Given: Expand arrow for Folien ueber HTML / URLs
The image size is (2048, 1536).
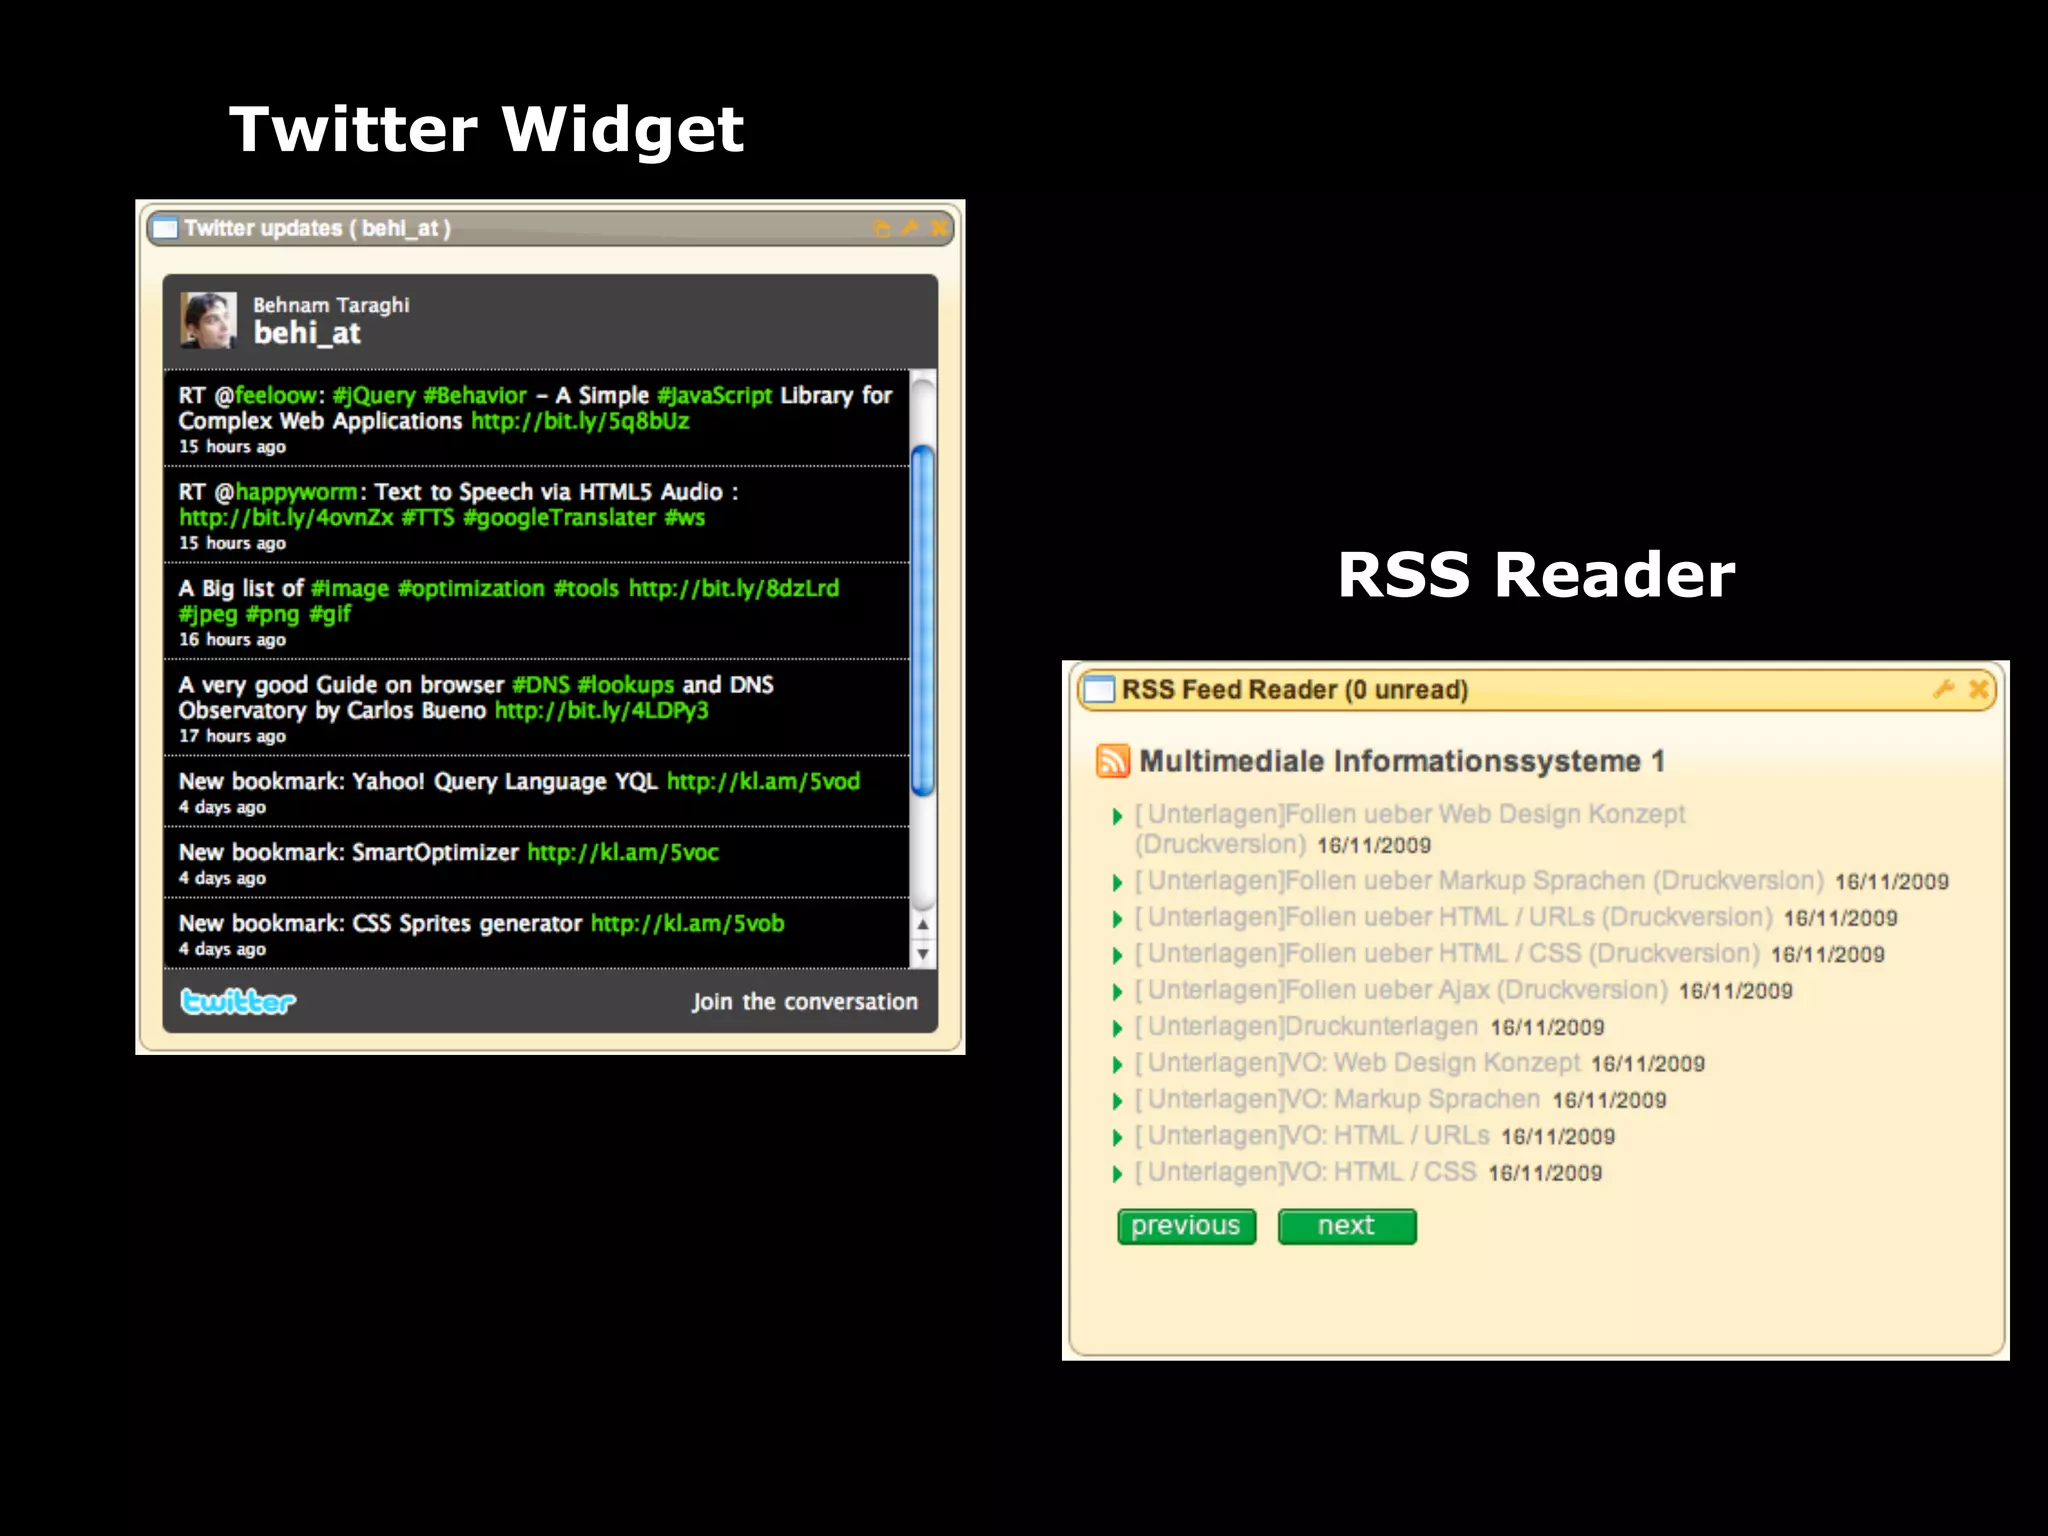Looking at the screenshot, I should point(1117,919).
